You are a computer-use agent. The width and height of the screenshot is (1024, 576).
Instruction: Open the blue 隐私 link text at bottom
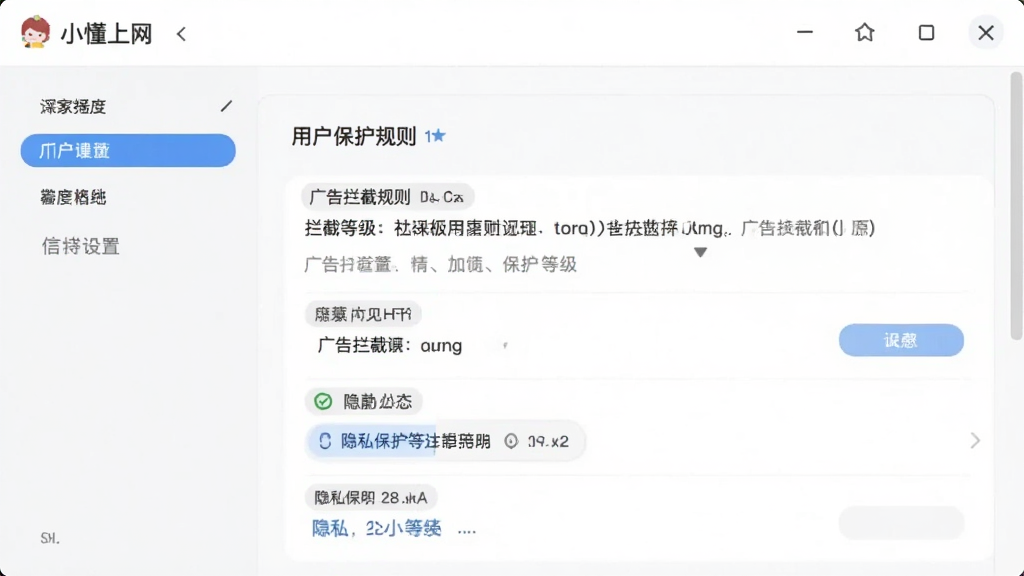click(x=377, y=528)
